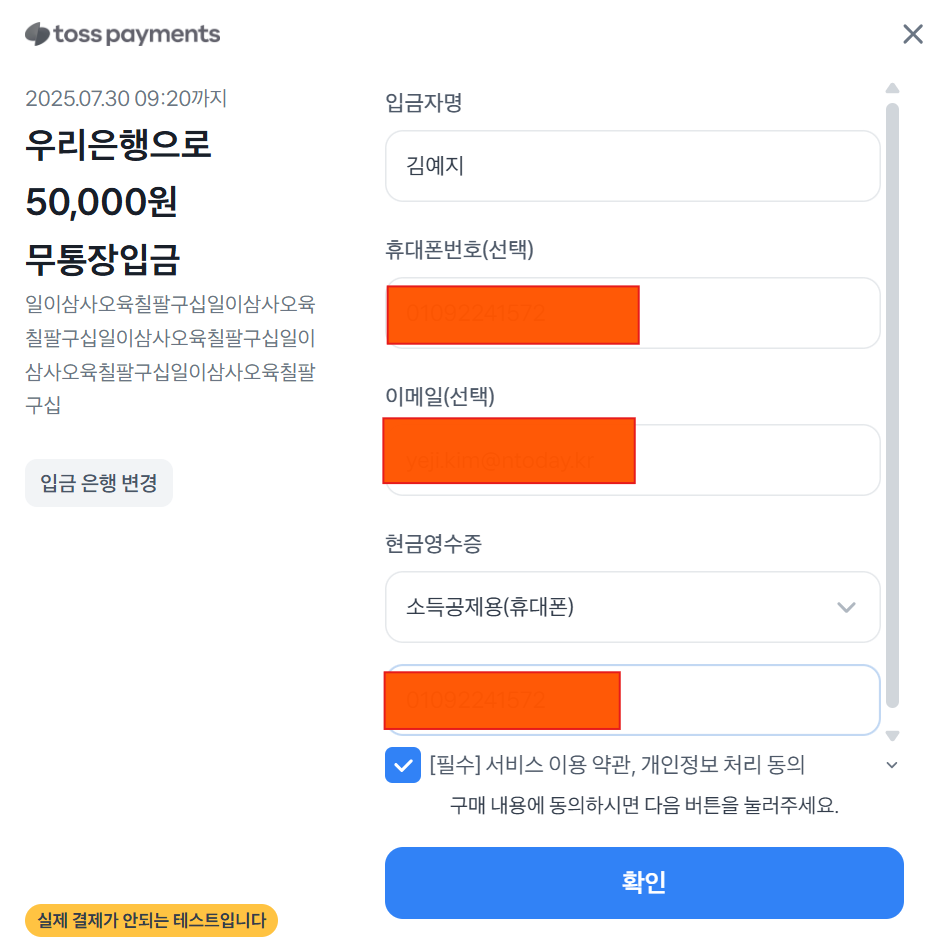Viewport: 926px width, 943px height.
Task: Focus the 입금자명 field containing 김예지
Action: click(x=633, y=166)
